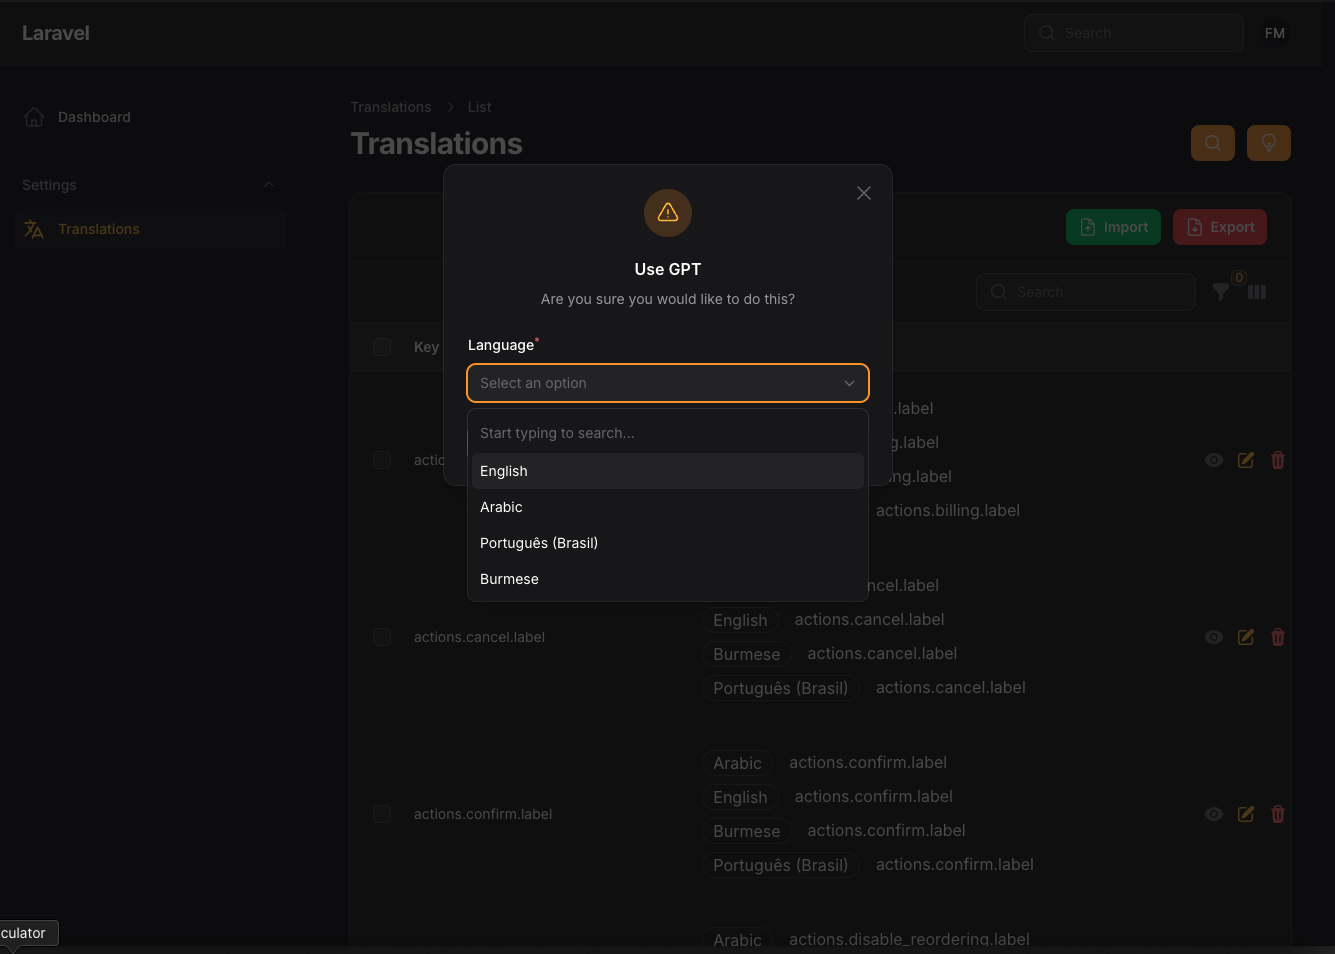View actions.confirm.label via eye icon
The image size is (1335, 954).
(1214, 814)
